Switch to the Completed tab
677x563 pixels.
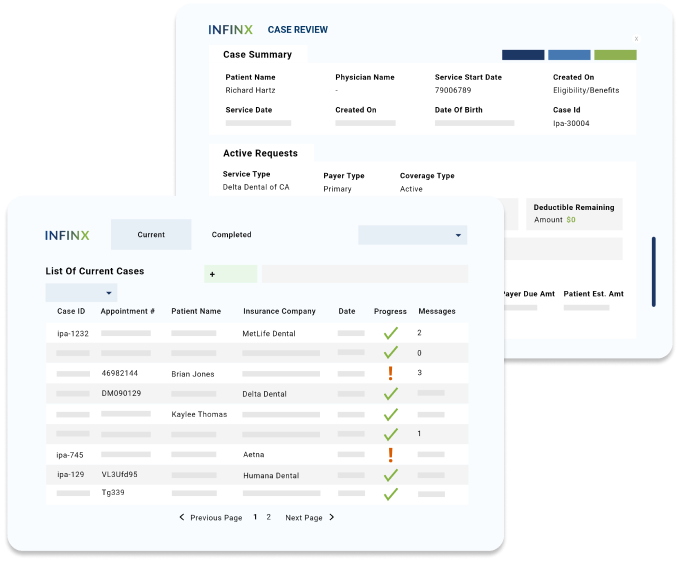point(231,234)
